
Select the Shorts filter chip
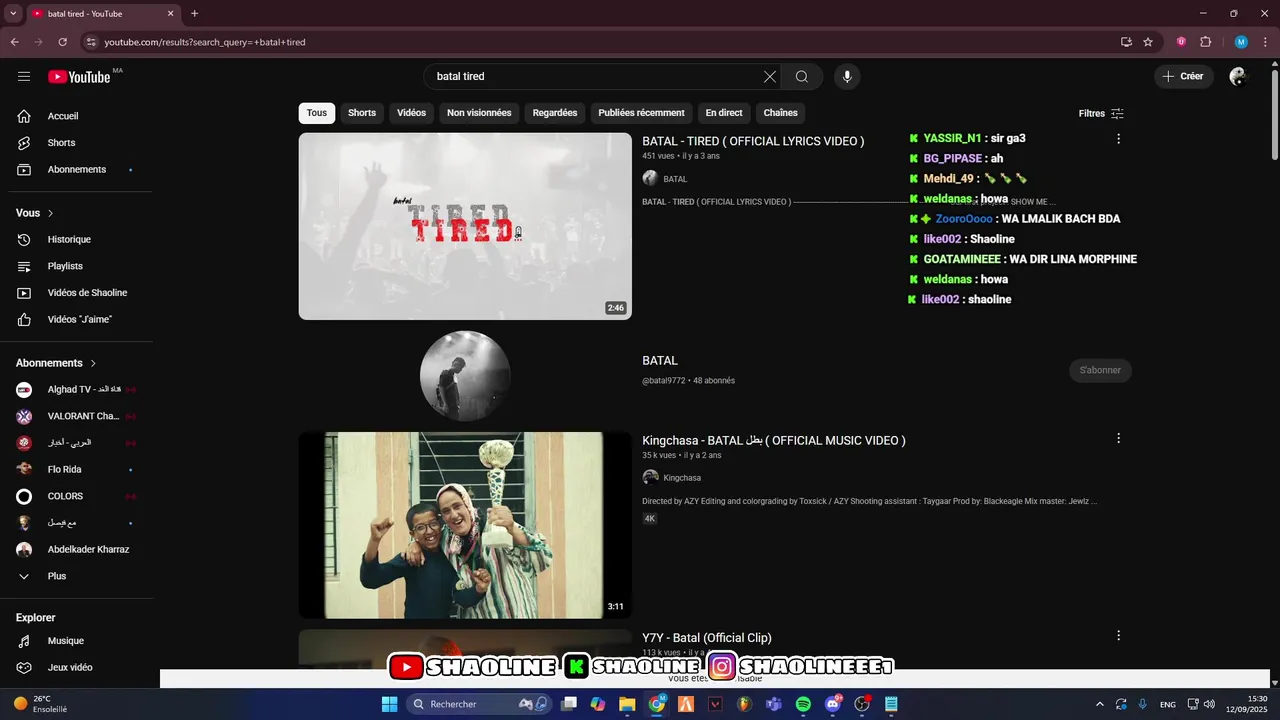(362, 113)
